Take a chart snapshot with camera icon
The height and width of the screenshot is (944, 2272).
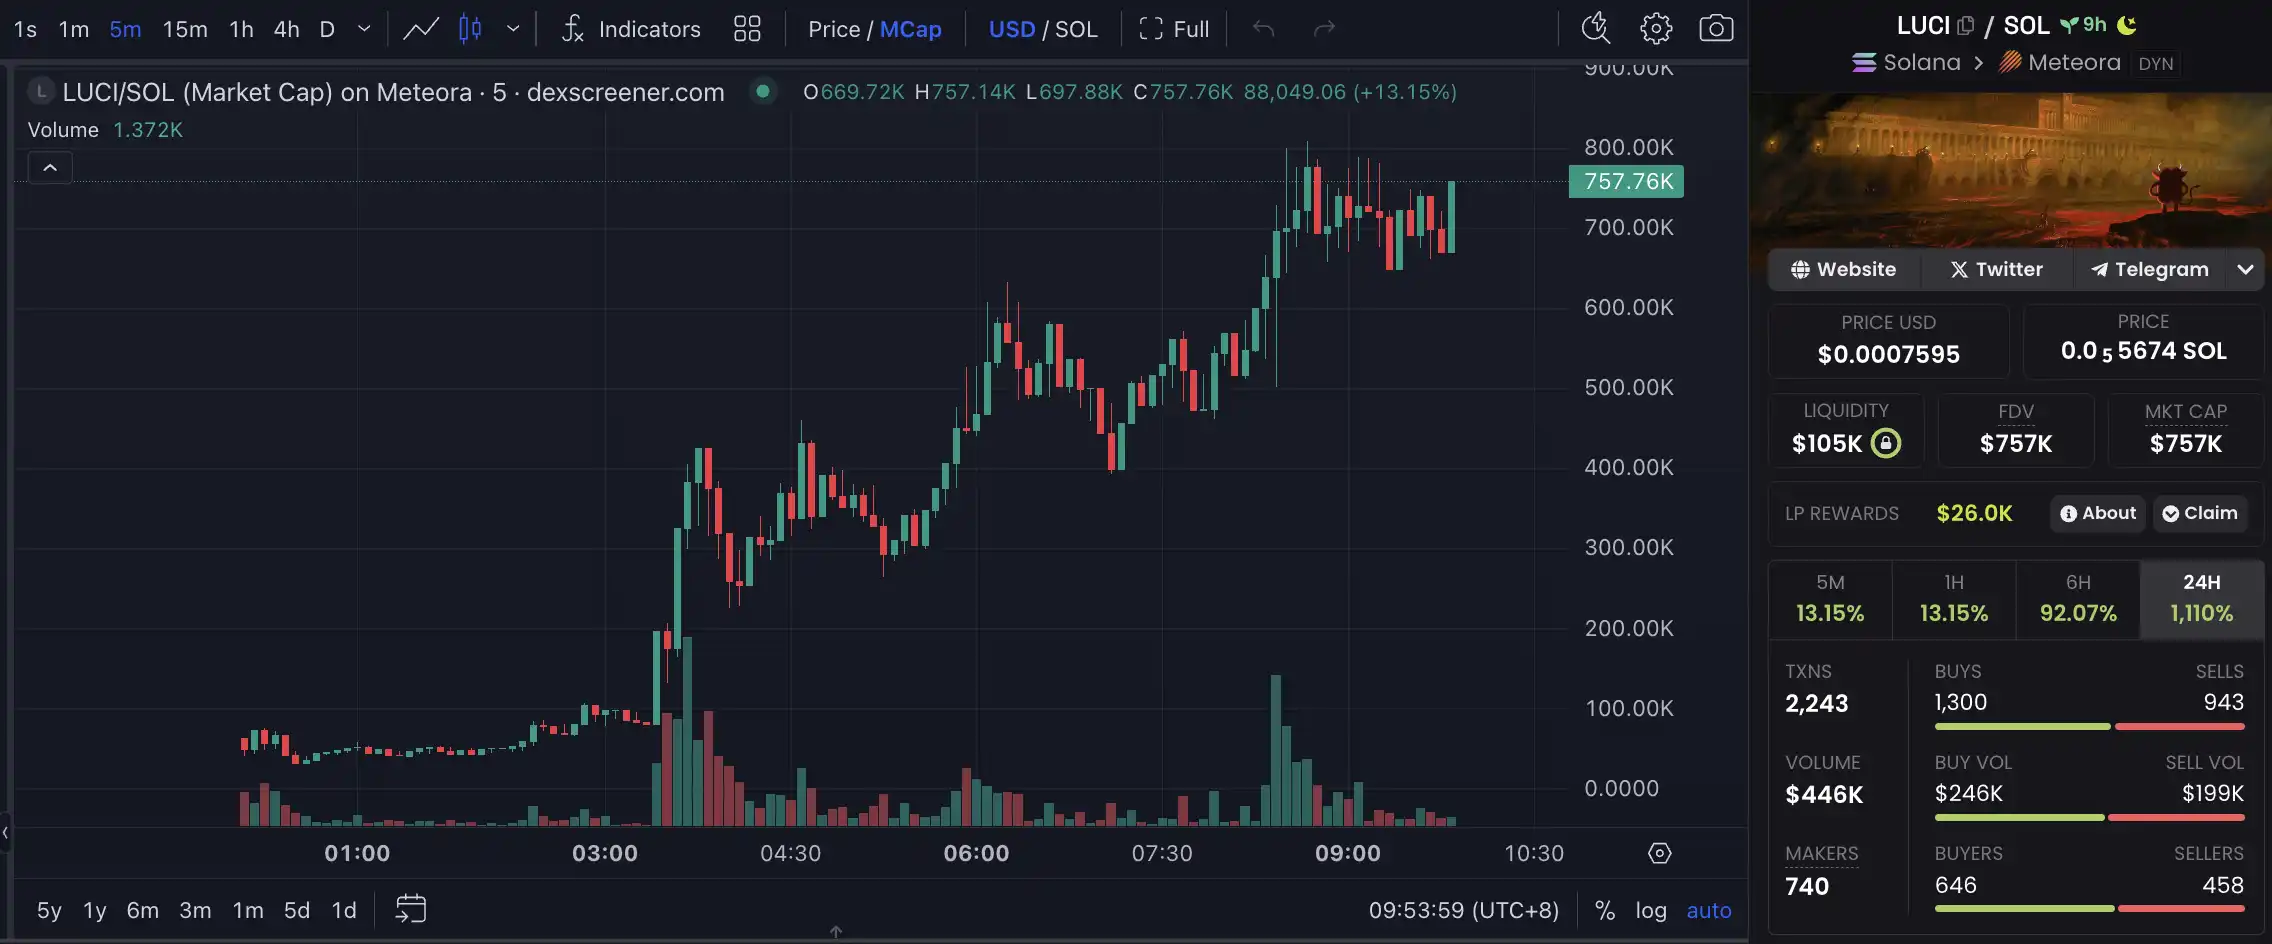pos(1716,29)
